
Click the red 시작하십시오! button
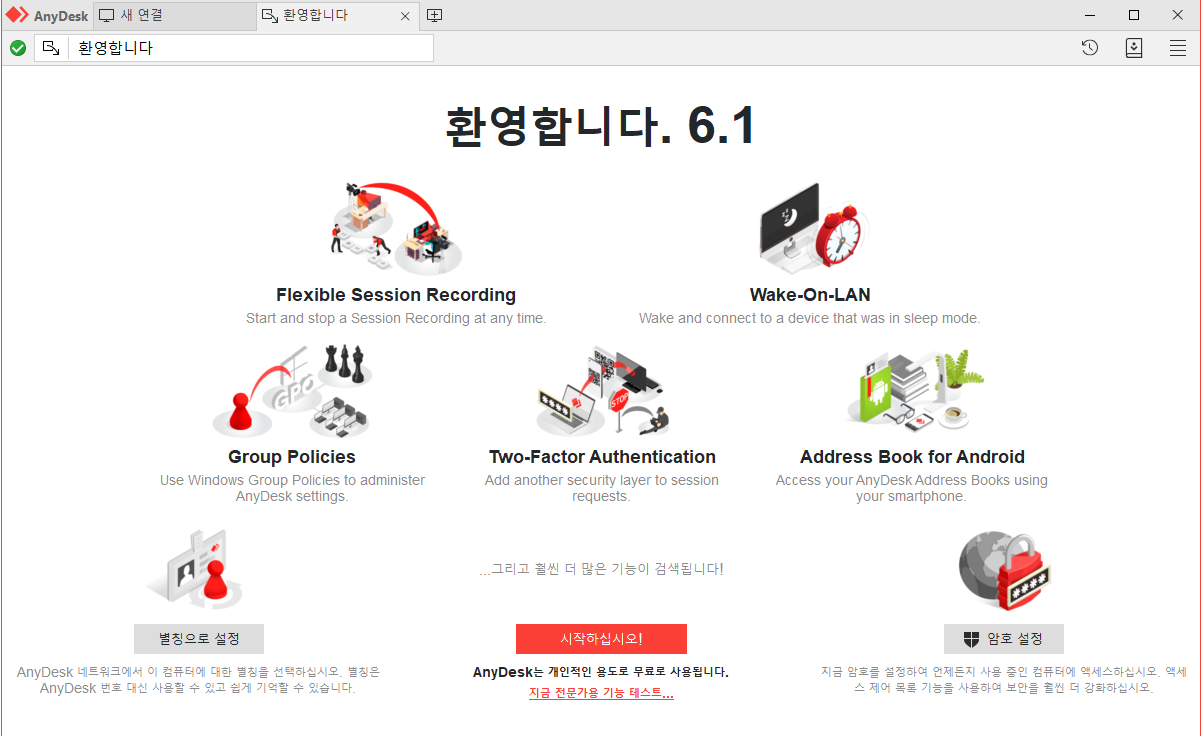coord(601,639)
